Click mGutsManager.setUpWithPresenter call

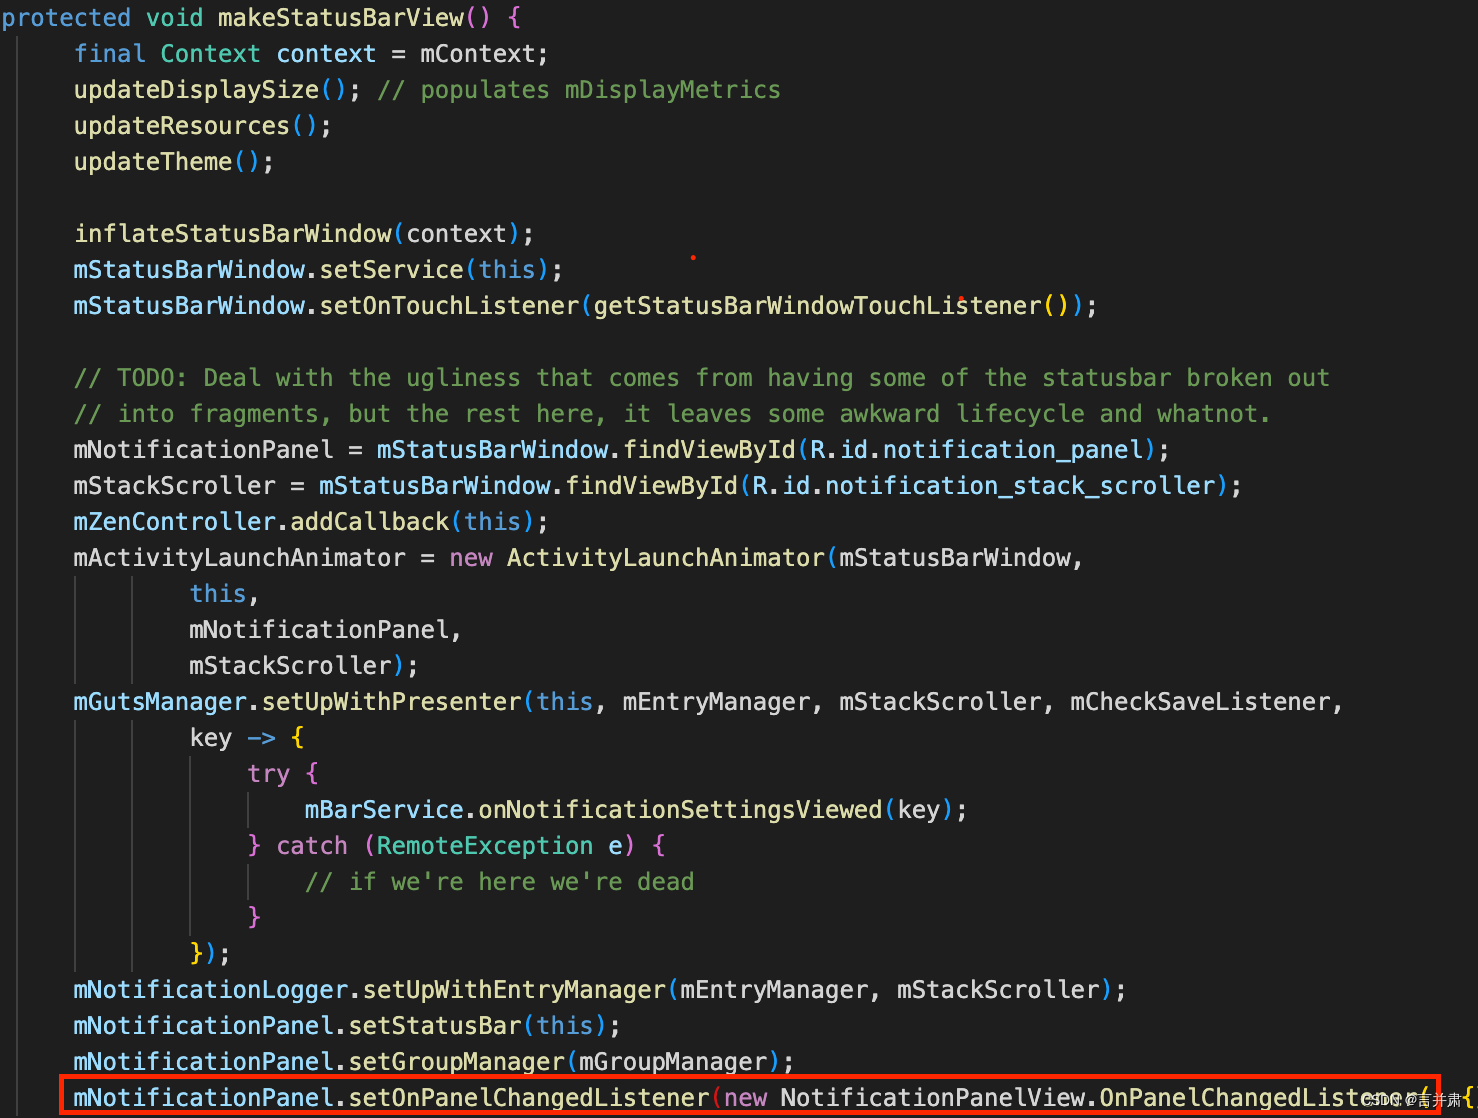point(297,702)
